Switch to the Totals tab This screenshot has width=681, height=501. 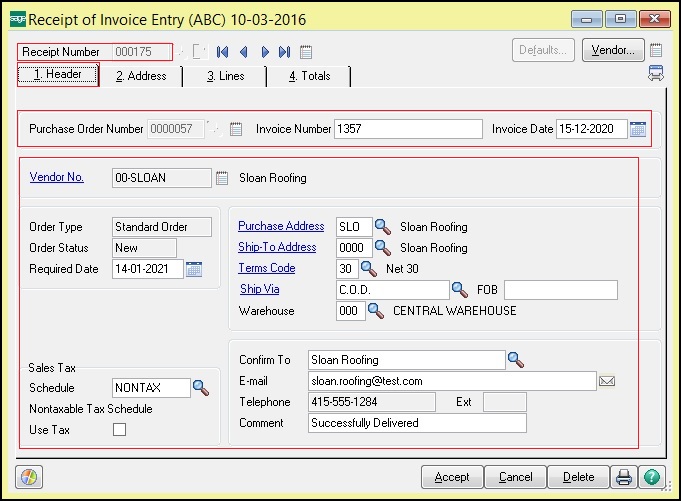[x=309, y=76]
